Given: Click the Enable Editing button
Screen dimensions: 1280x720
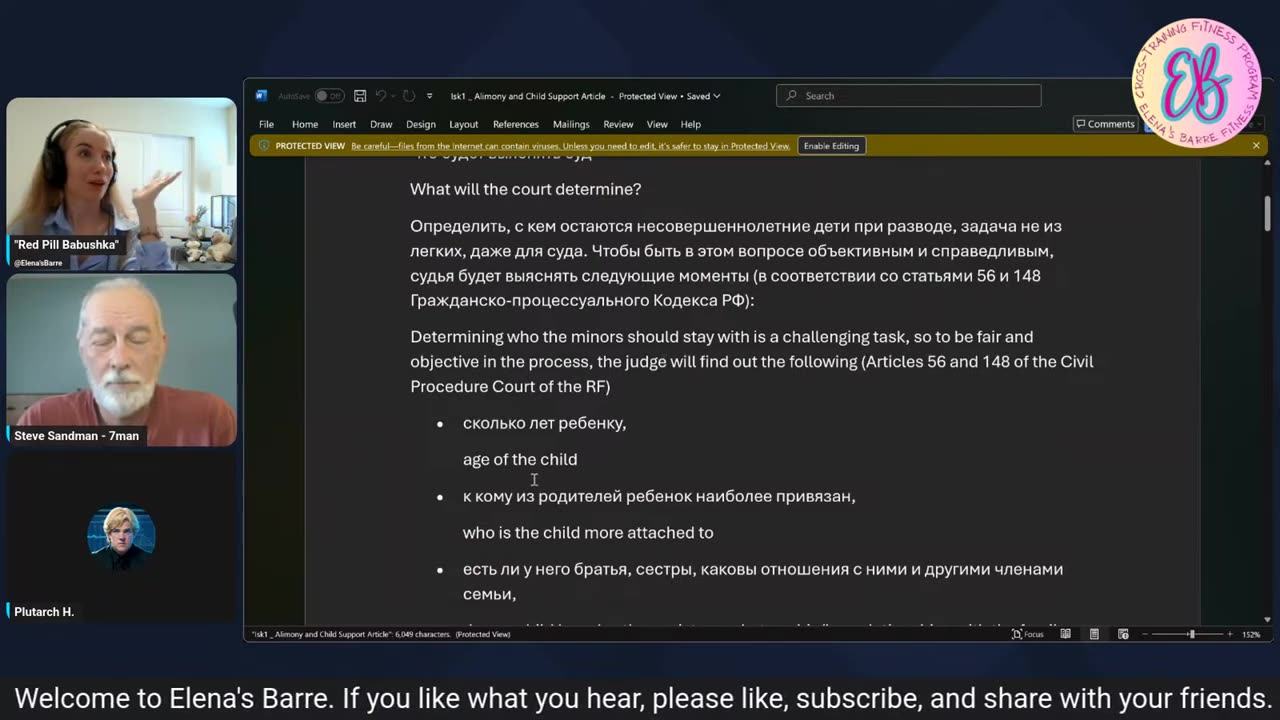Looking at the screenshot, I should [x=831, y=146].
